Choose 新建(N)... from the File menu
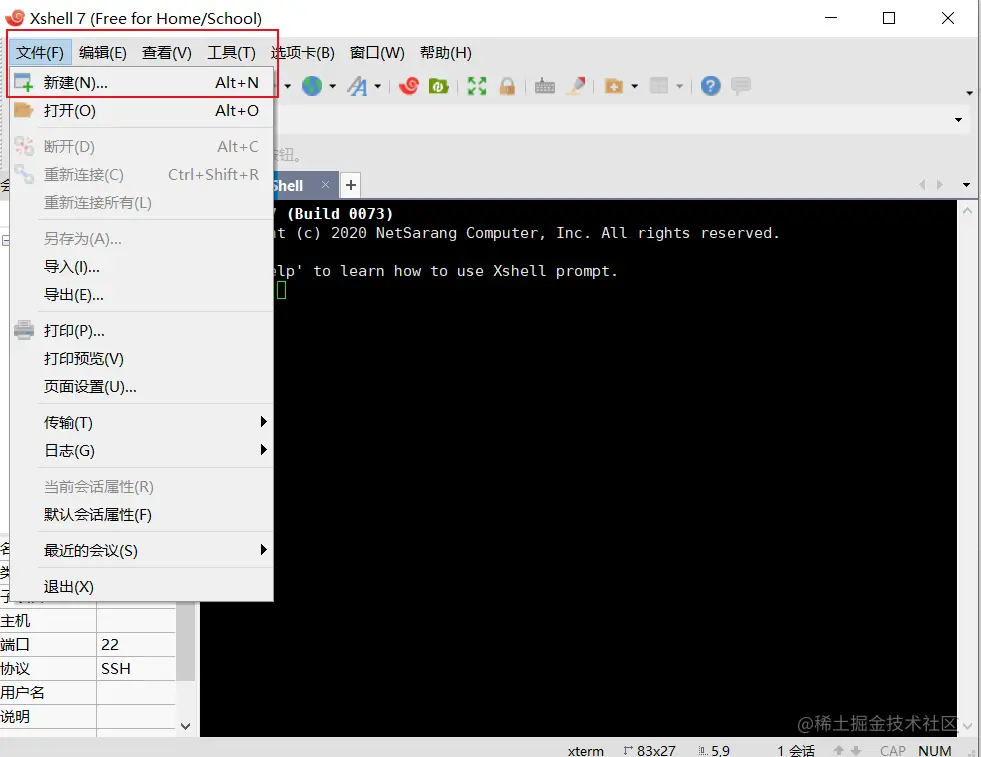This screenshot has width=981, height=757. (142, 83)
